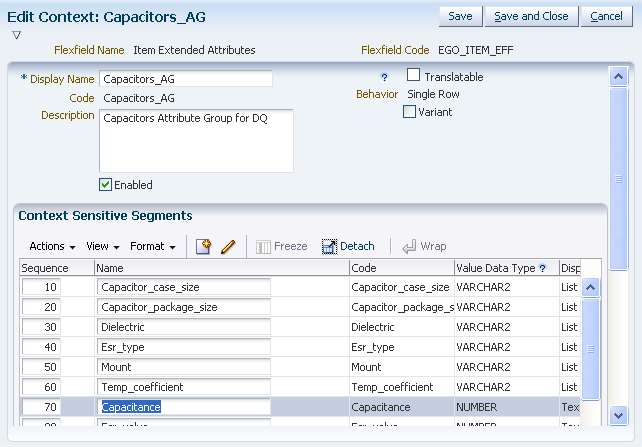The height and width of the screenshot is (447, 642).
Task: Click the Temp_coefficient code cell
Action: tap(402, 387)
